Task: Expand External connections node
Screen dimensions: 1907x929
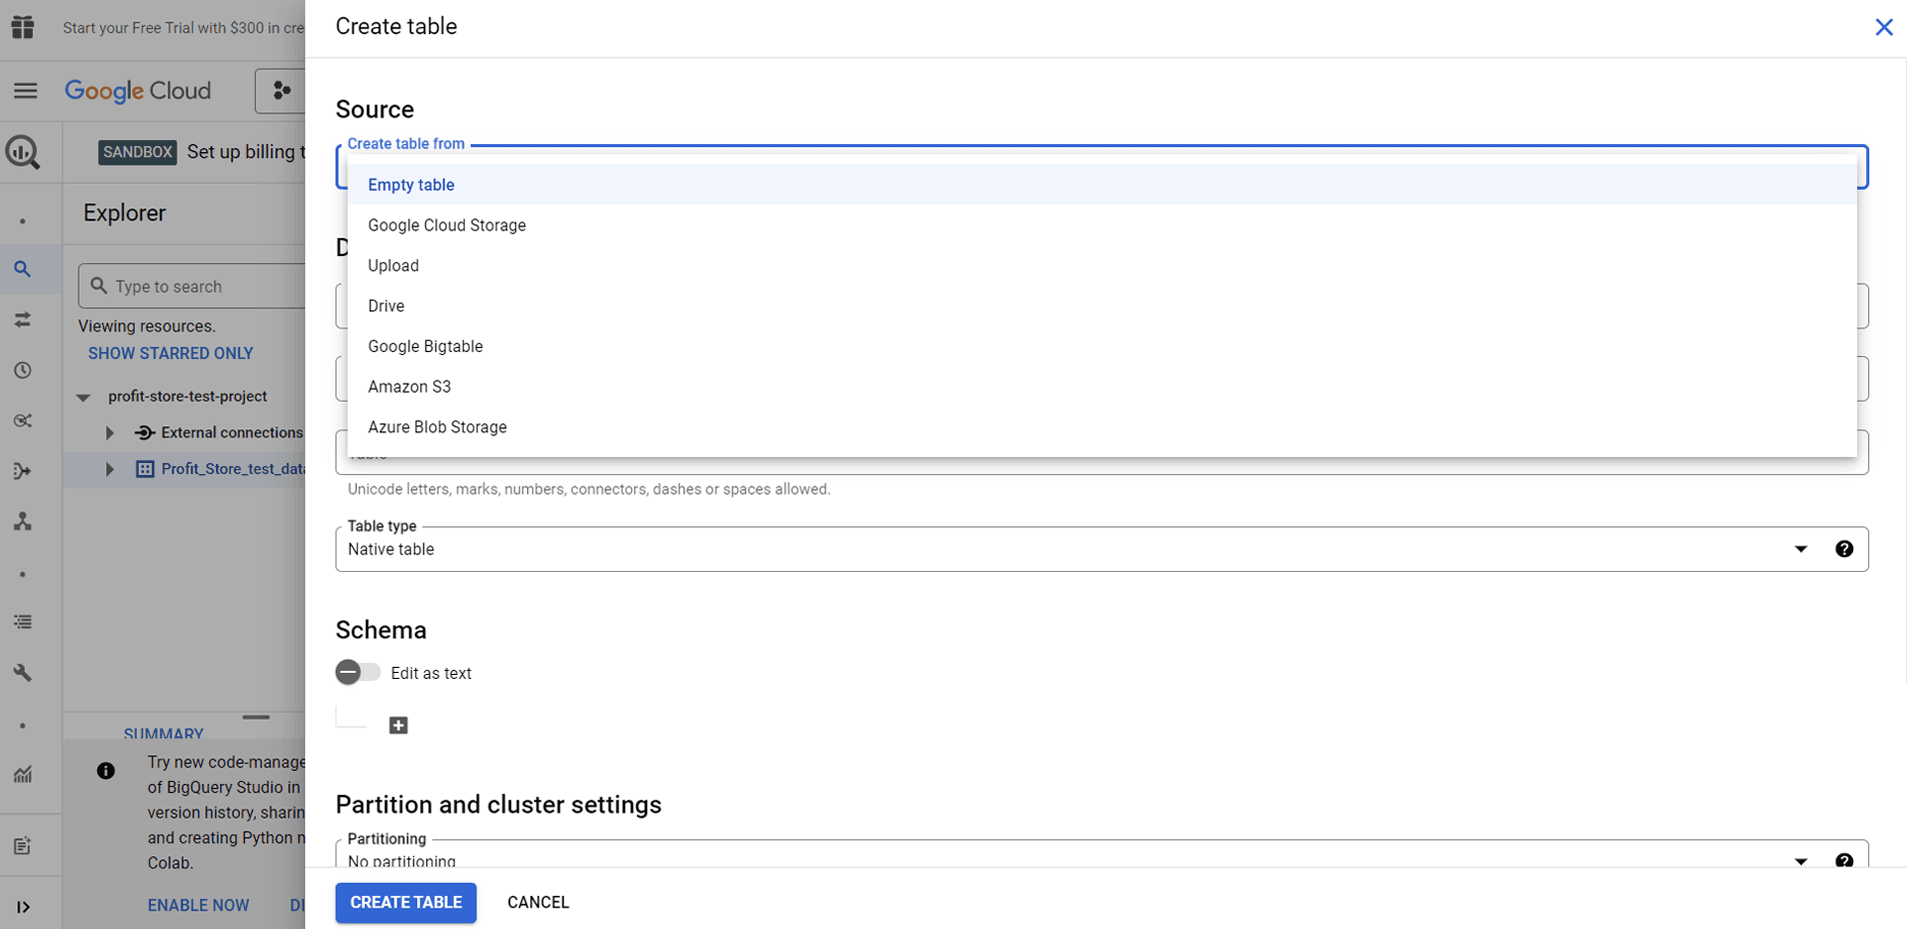Action: pos(110,433)
